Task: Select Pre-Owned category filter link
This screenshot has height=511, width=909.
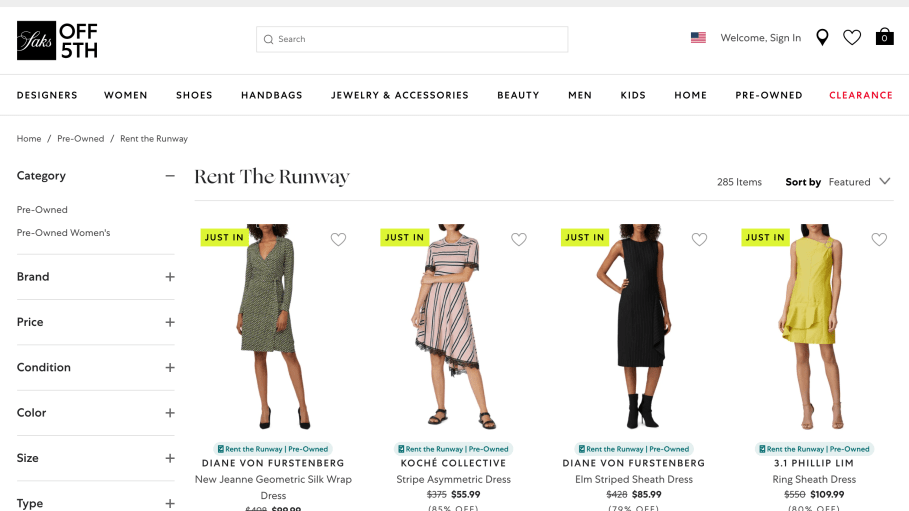Action: tap(42, 209)
